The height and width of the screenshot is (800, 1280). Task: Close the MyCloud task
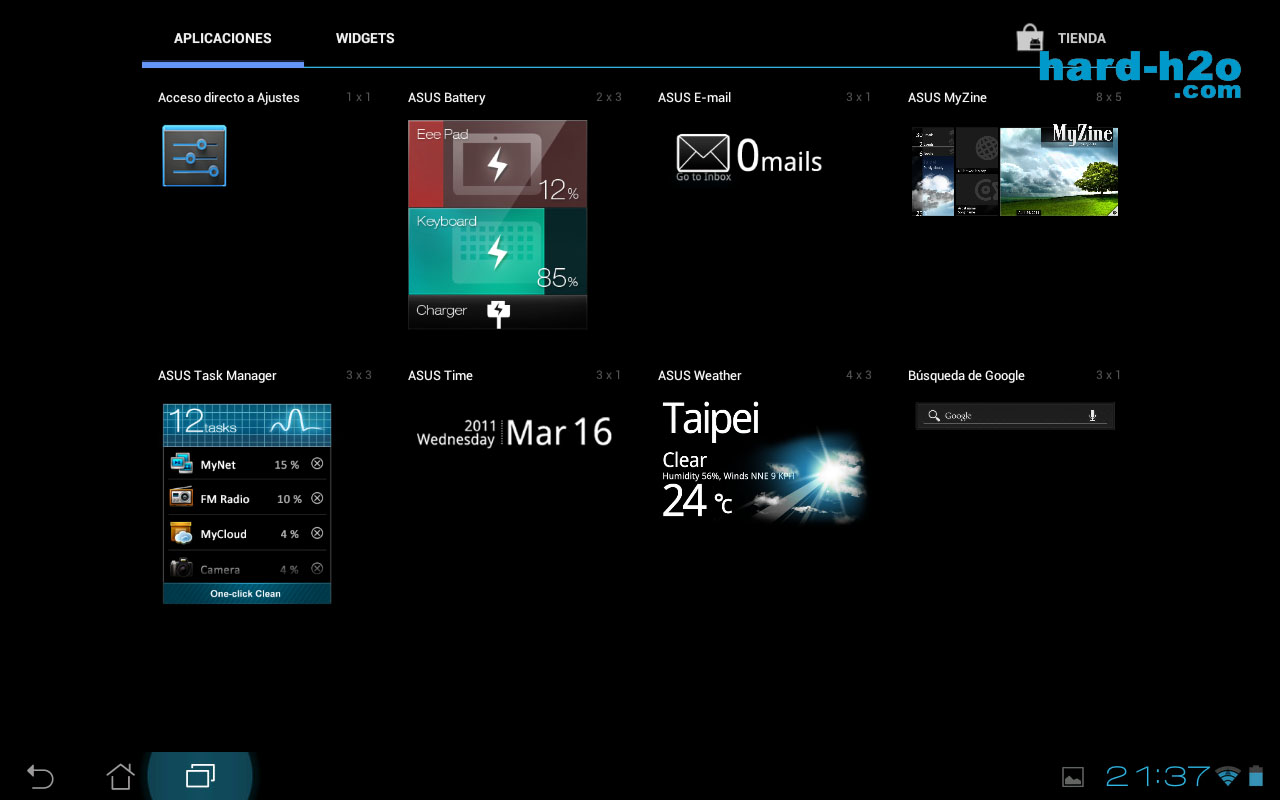coord(317,533)
